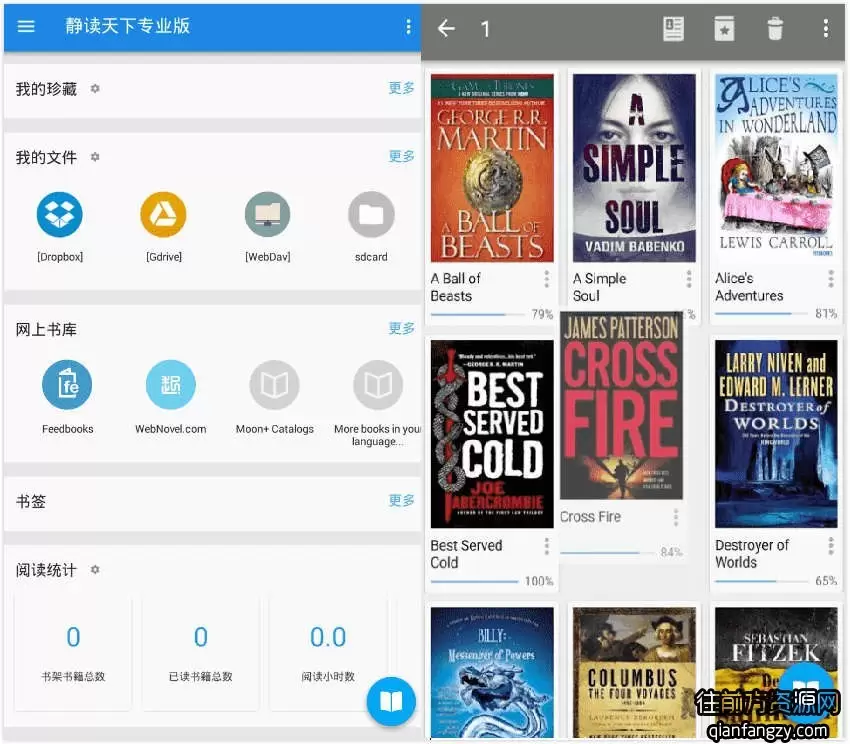The width and height of the screenshot is (850, 744).
Task: Click the 阅读统计 section heading
Action: click(46, 570)
